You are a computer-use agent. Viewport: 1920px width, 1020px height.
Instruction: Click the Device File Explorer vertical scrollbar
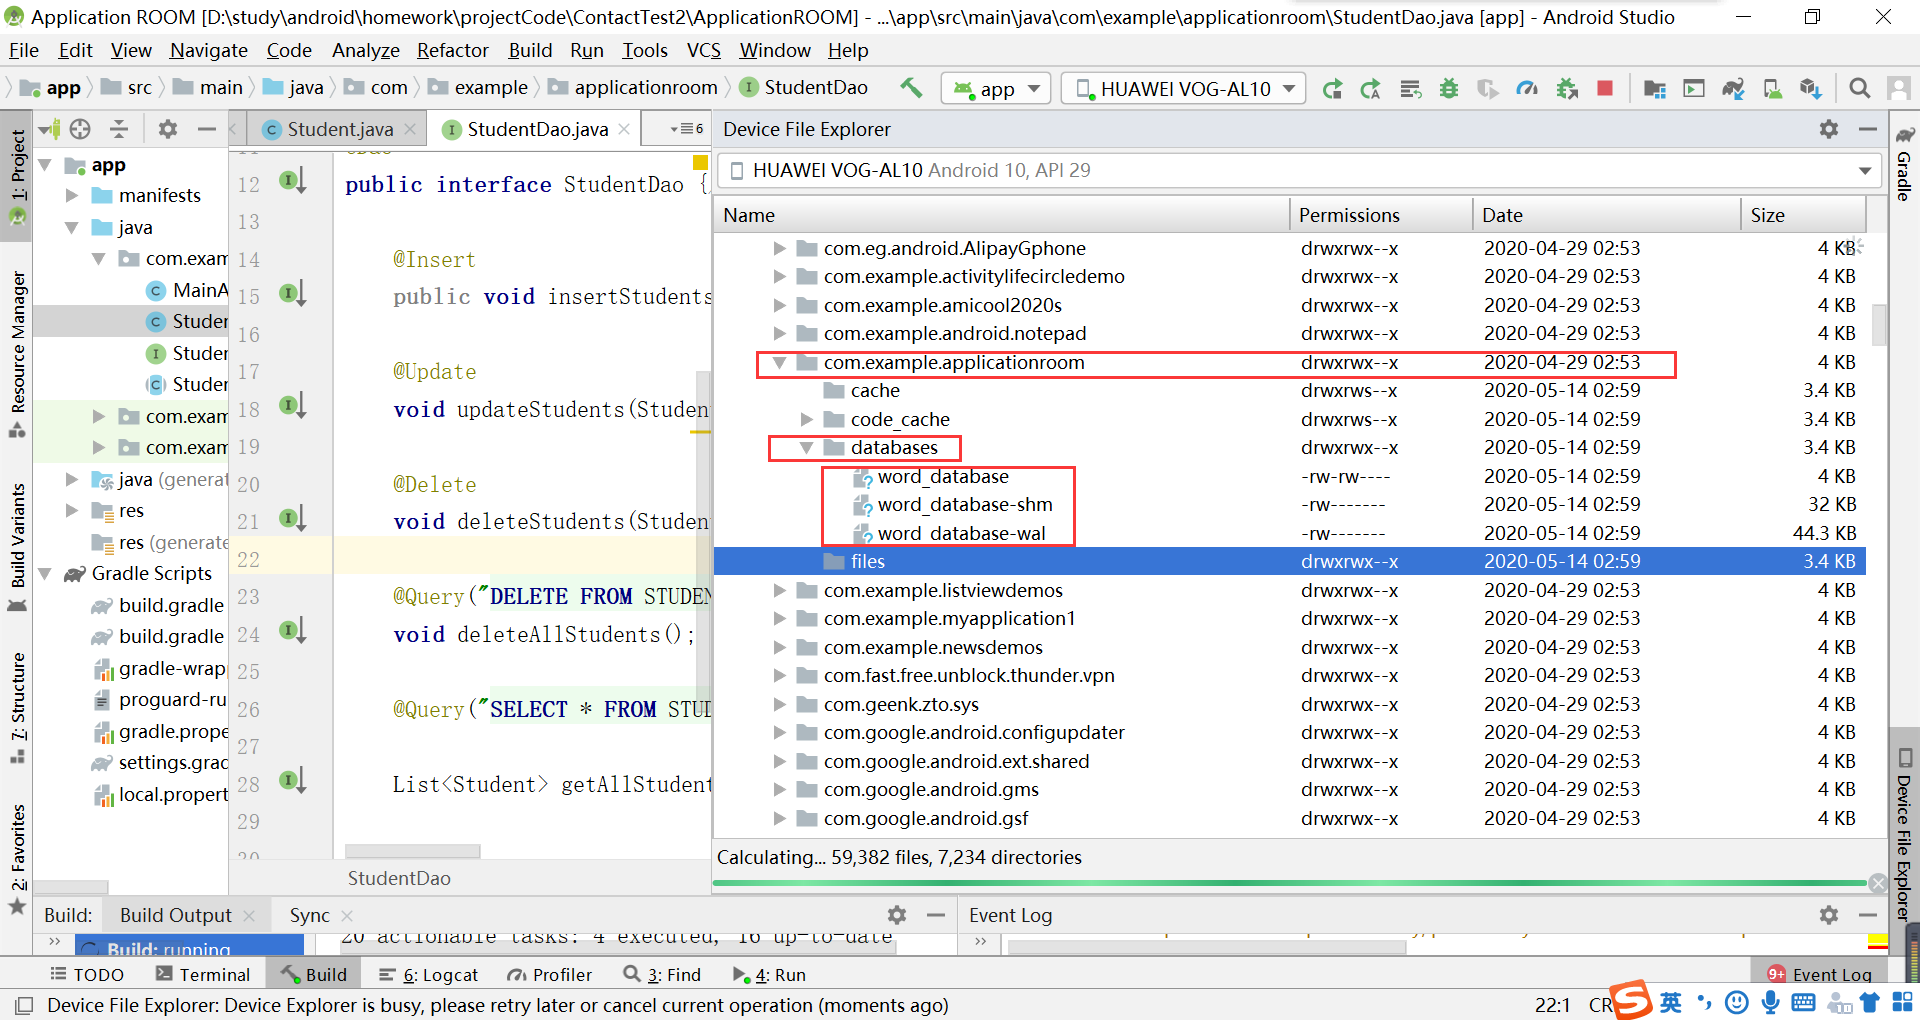[1879, 325]
